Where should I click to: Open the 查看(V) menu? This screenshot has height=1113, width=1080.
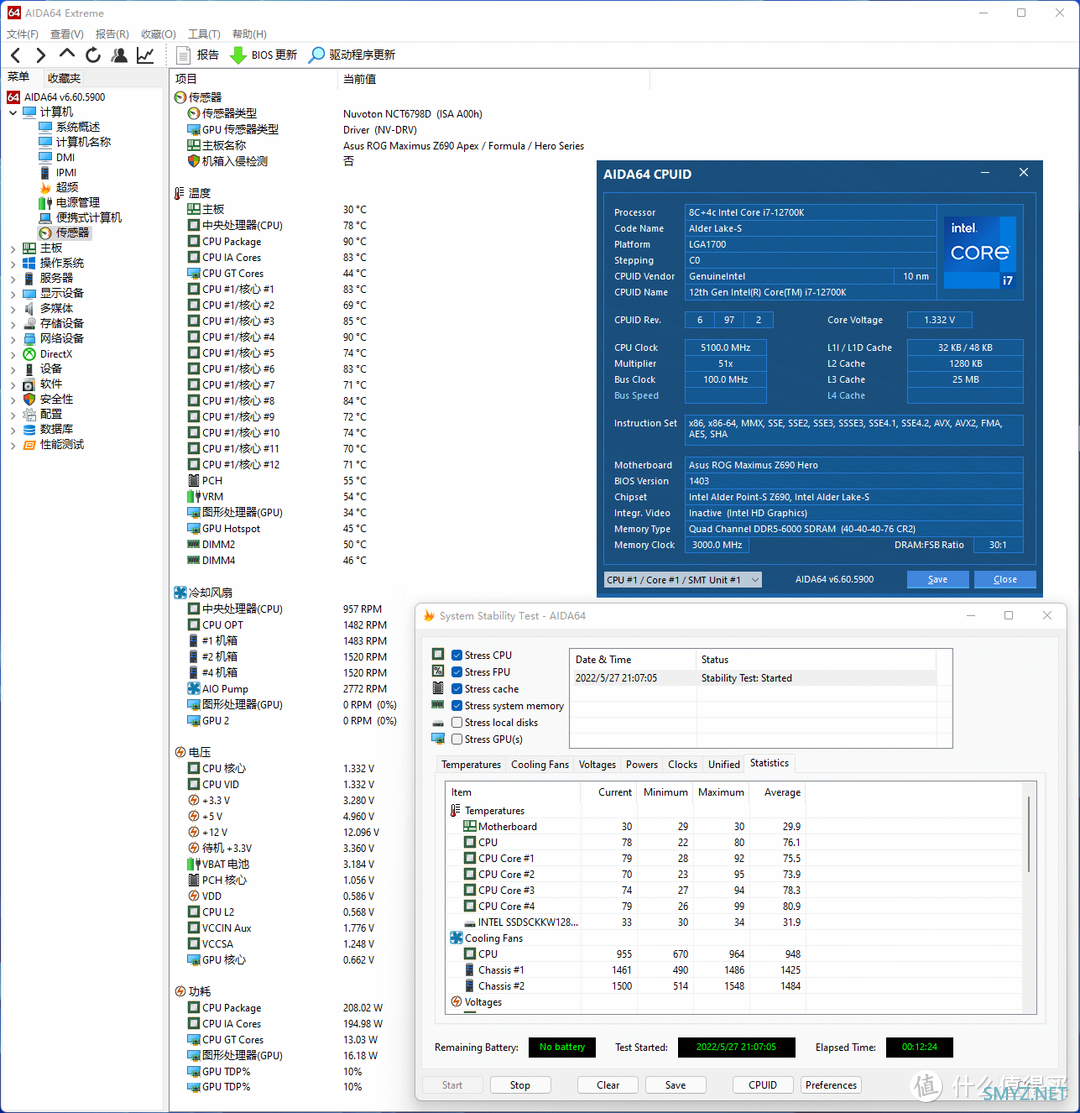67,34
